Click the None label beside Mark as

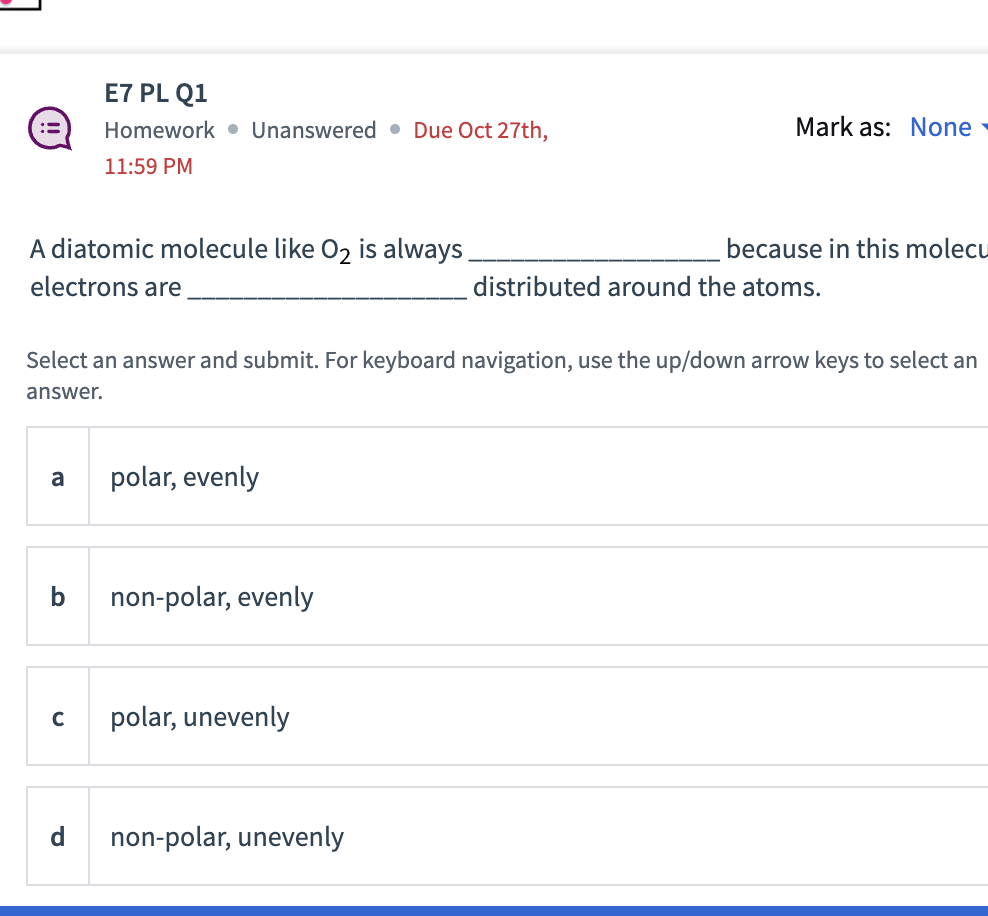[x=941, y=127]
